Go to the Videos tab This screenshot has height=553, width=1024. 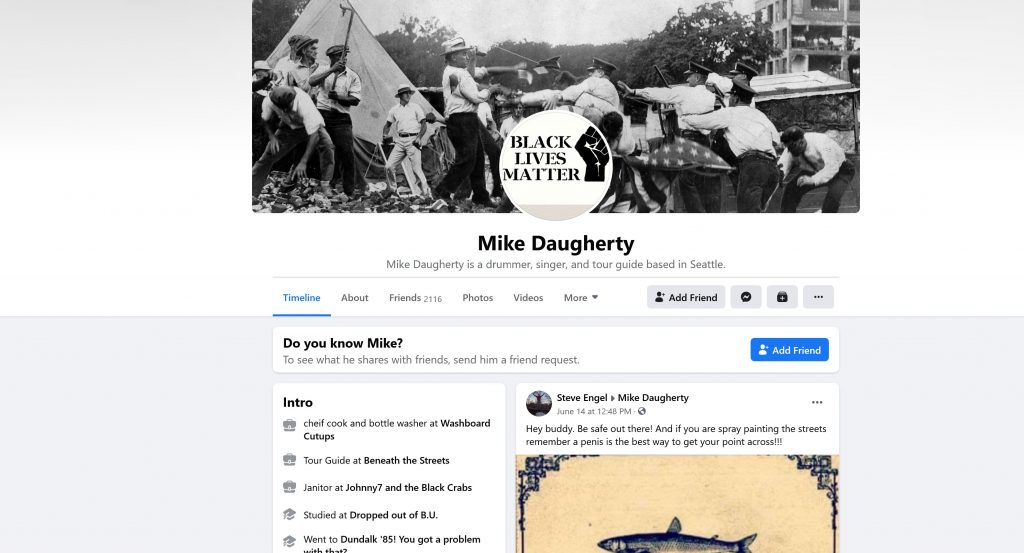(528, 298)
